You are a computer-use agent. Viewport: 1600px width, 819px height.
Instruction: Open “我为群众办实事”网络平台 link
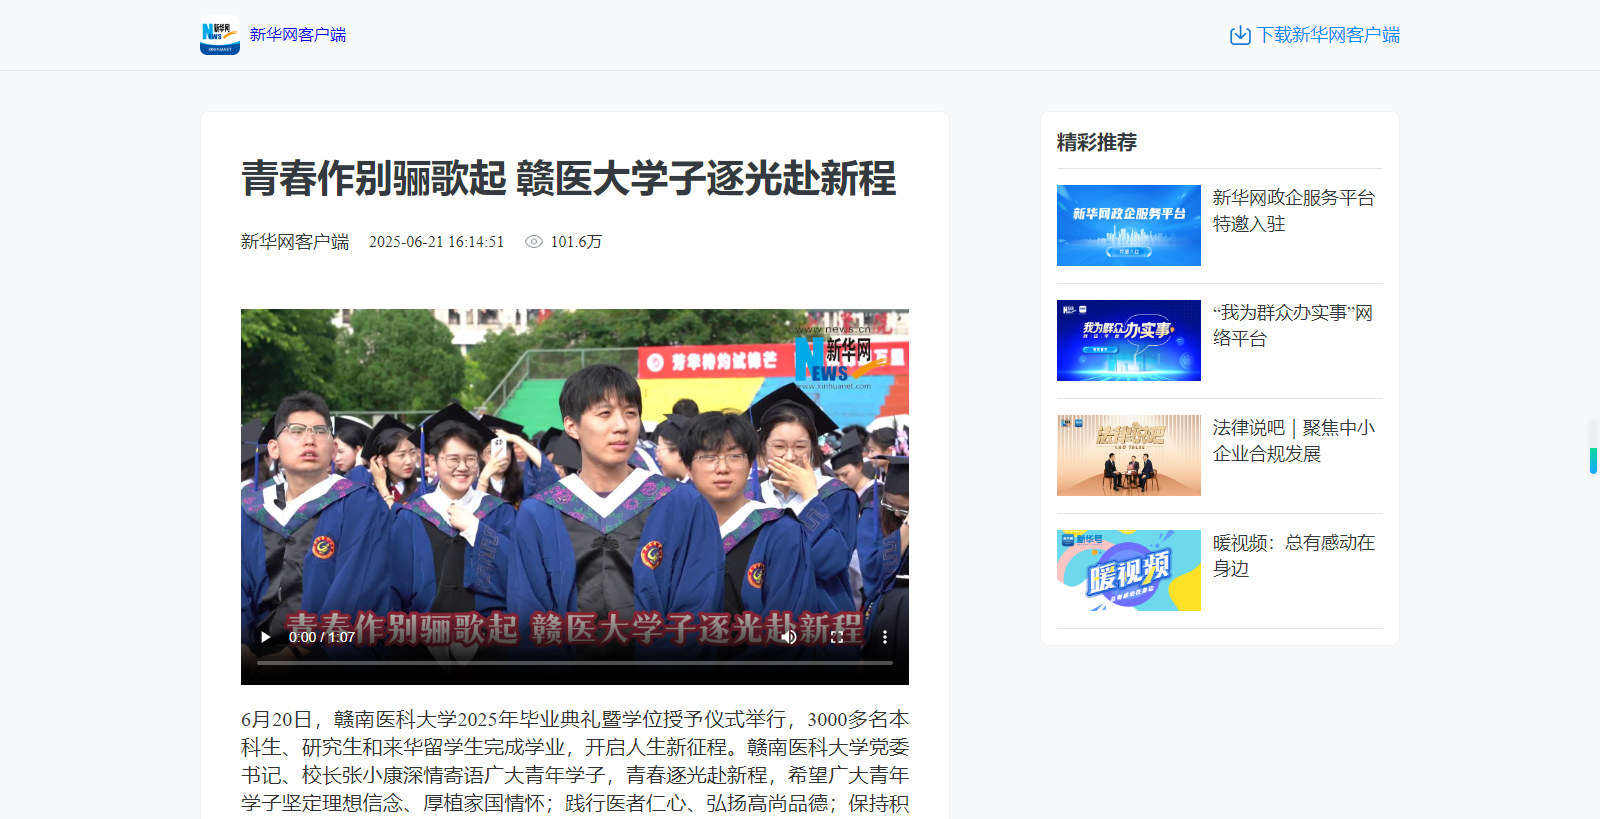click(x=1293, y=326)
